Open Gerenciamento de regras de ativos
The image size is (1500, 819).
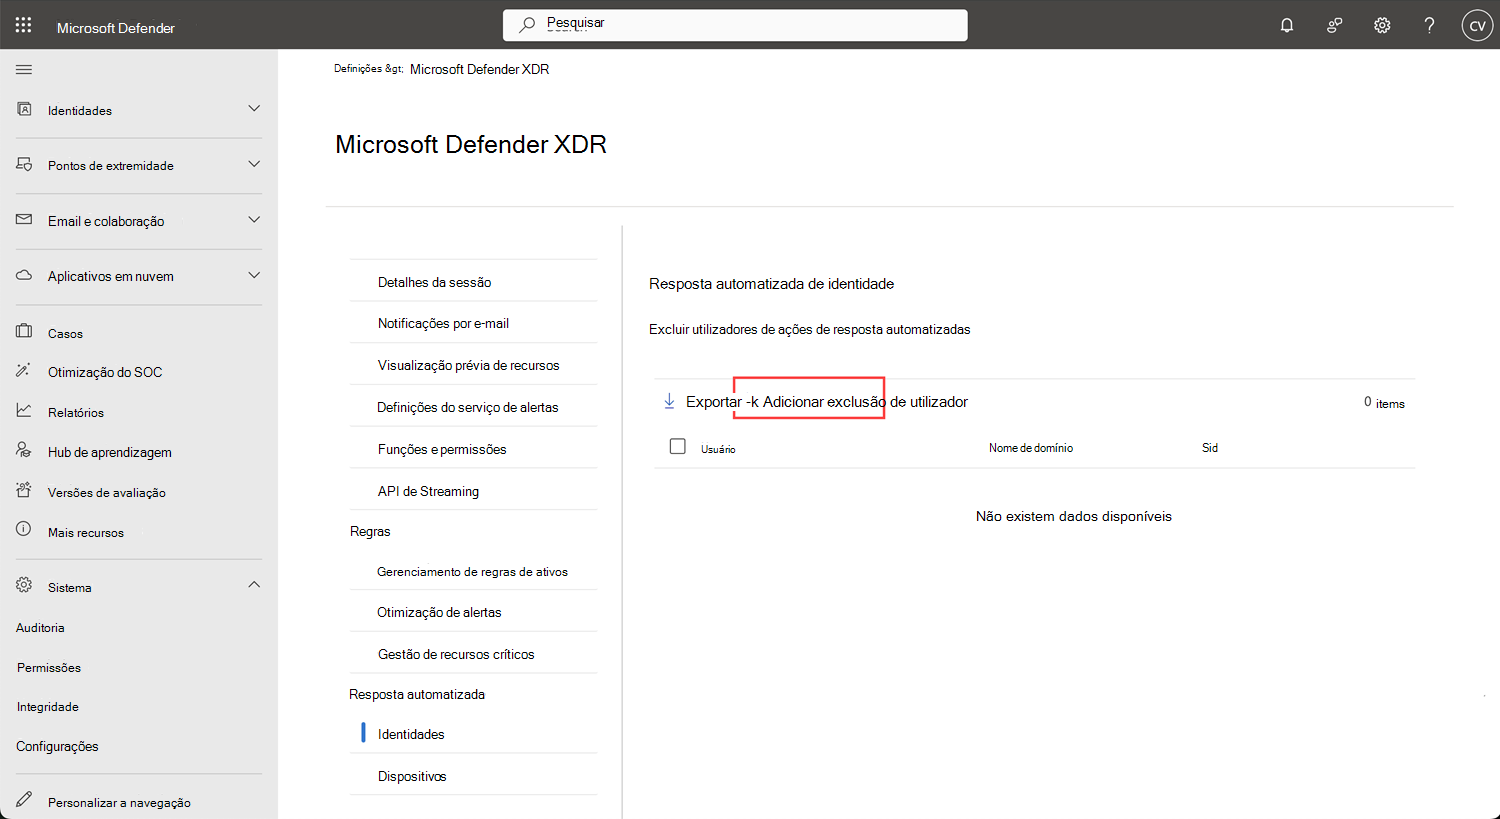pyautogui.click(x=473, y=572)
